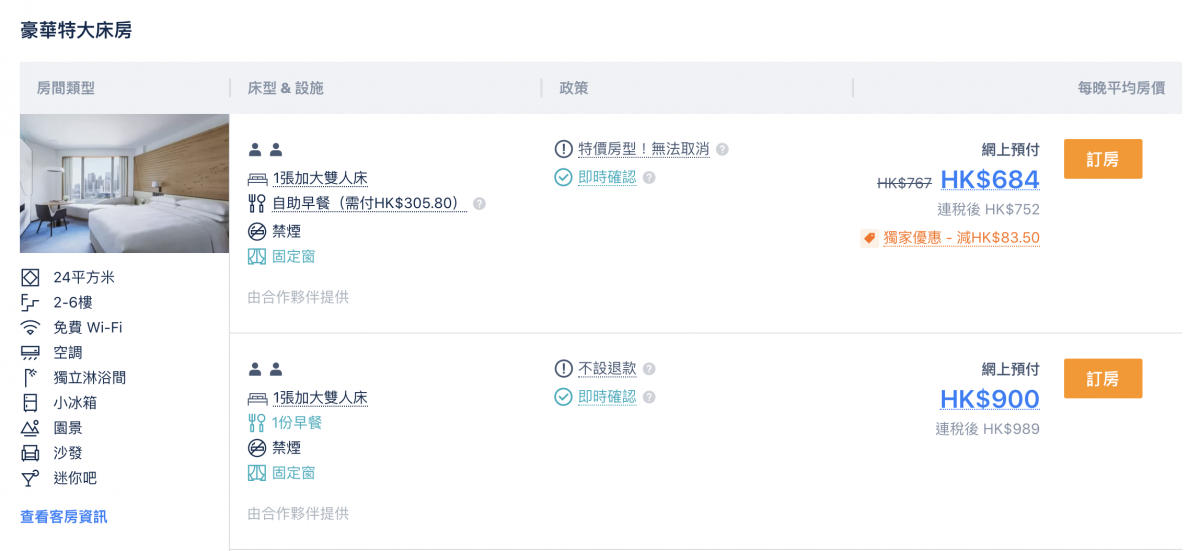
Task: Open the hotel room photo thumbnail
Action: pyautogui.click(x=124, y=183)
